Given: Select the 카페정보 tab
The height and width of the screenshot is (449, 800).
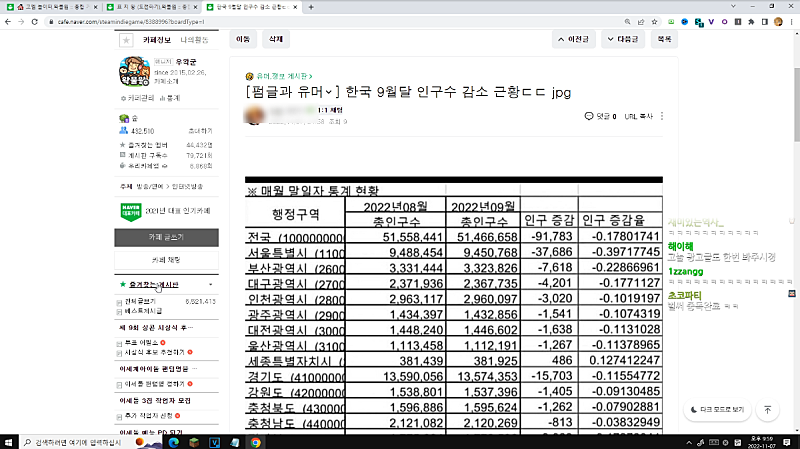Looking at the screenshot, I should (158, 41).
